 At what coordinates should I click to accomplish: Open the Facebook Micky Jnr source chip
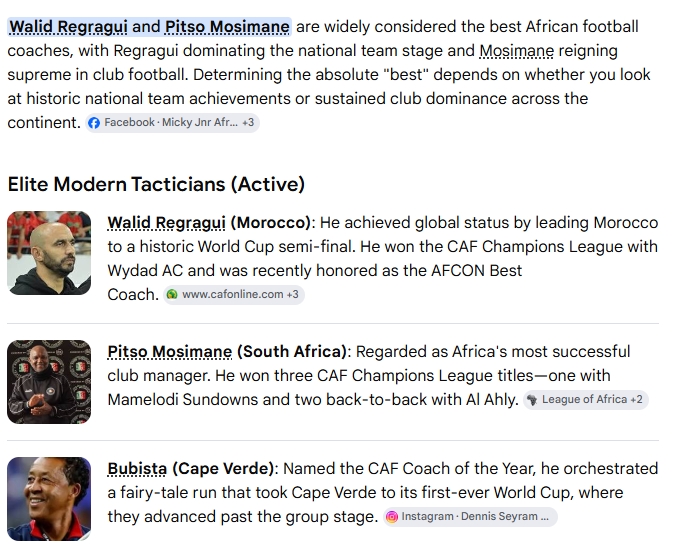pos(172,123)
